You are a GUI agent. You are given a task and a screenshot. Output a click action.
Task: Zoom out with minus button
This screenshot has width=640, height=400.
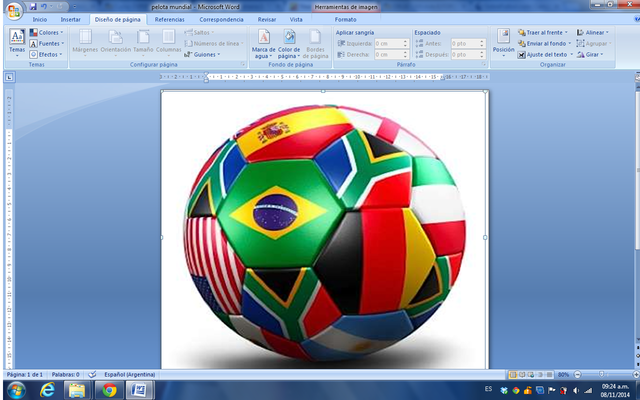[577, 374]
